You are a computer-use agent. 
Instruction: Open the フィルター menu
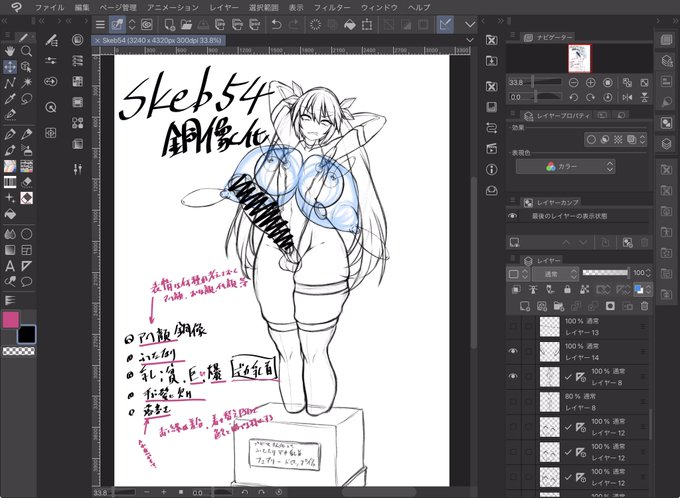(332, 7)
